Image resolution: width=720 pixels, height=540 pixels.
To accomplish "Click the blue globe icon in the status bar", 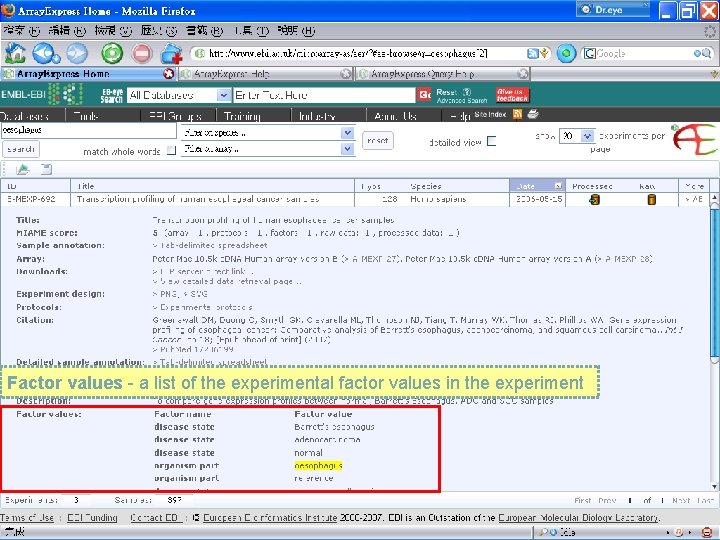I will click(x=553, y=532).
